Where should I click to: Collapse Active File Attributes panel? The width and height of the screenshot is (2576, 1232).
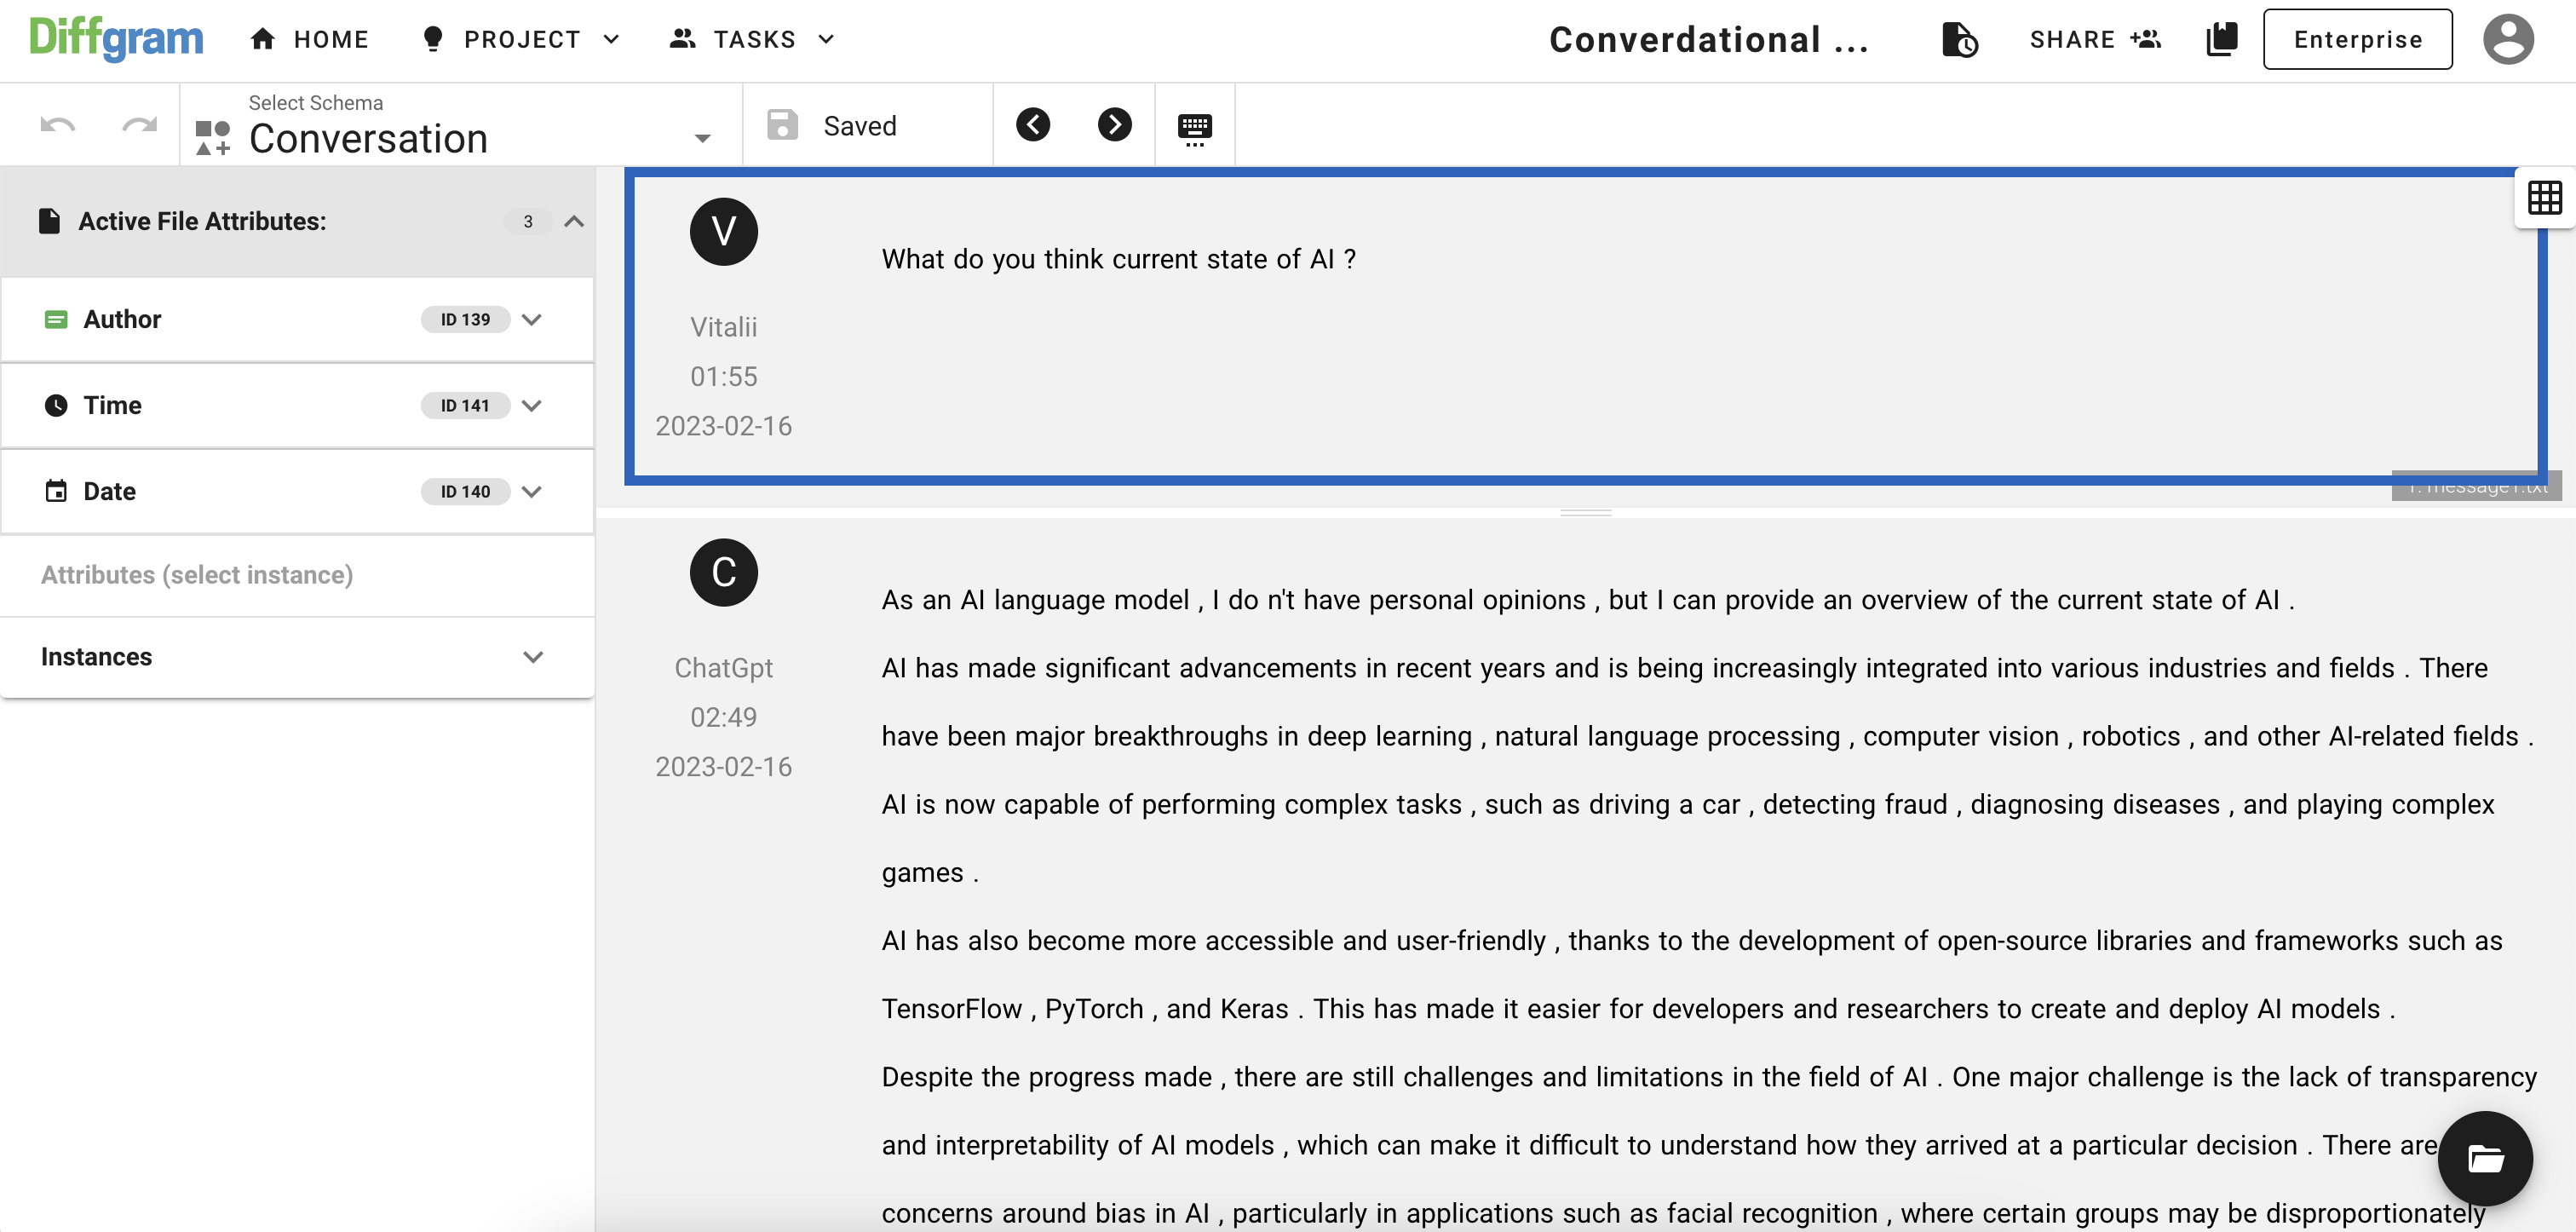click(574, 222)
